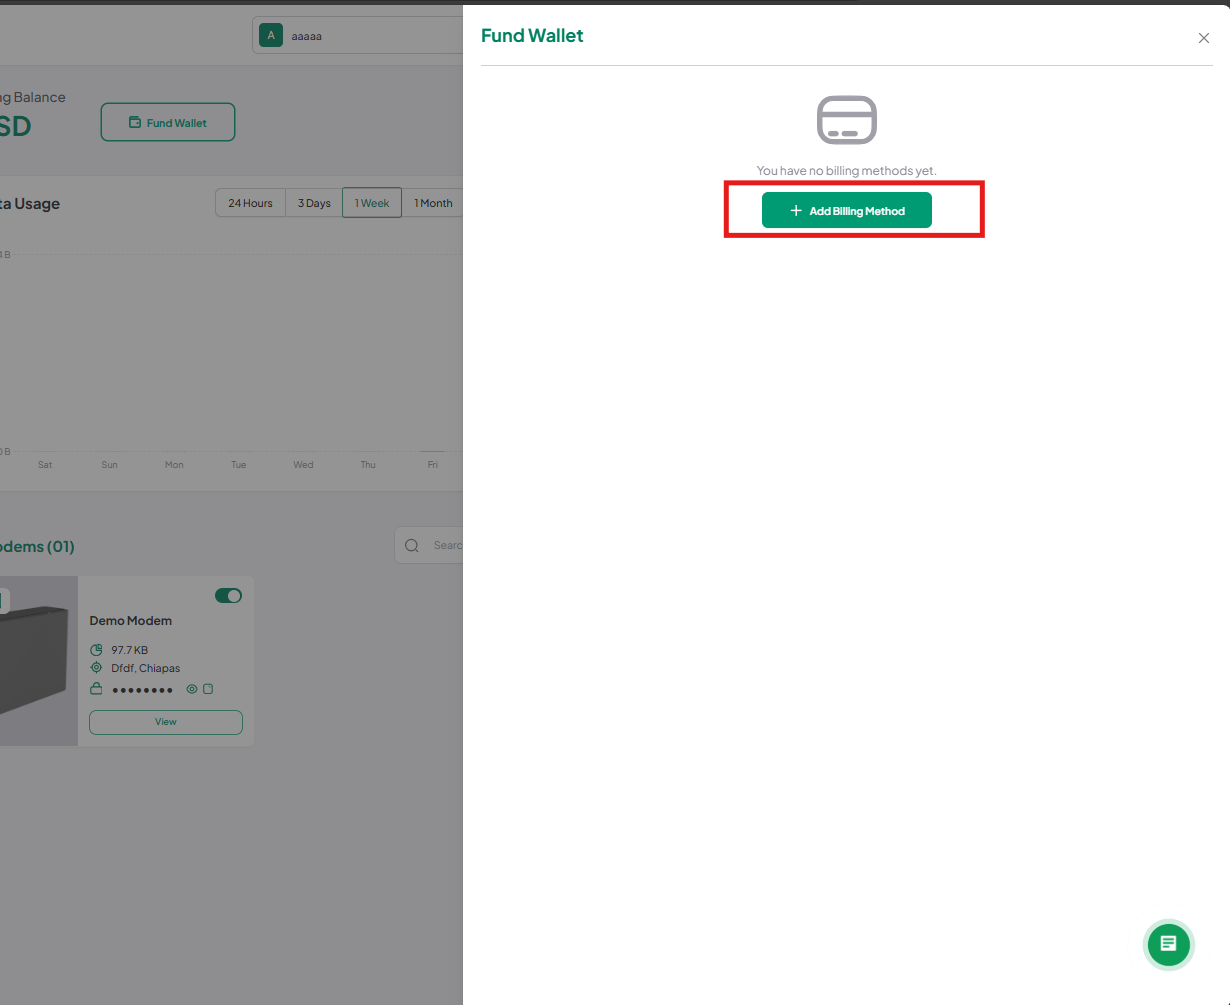Viewport: 1230px width, 1005px height.
Task: Click the Add Billing Method button
Action: coord(847,211)
